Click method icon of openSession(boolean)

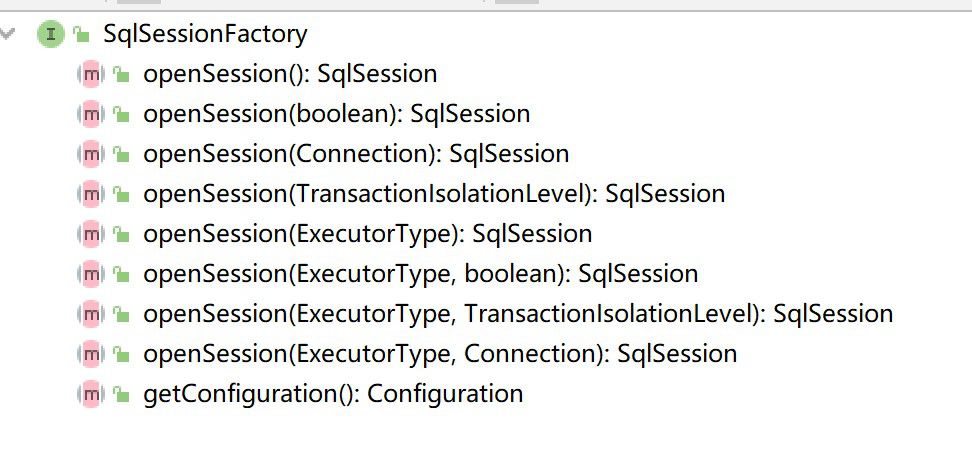91,114
